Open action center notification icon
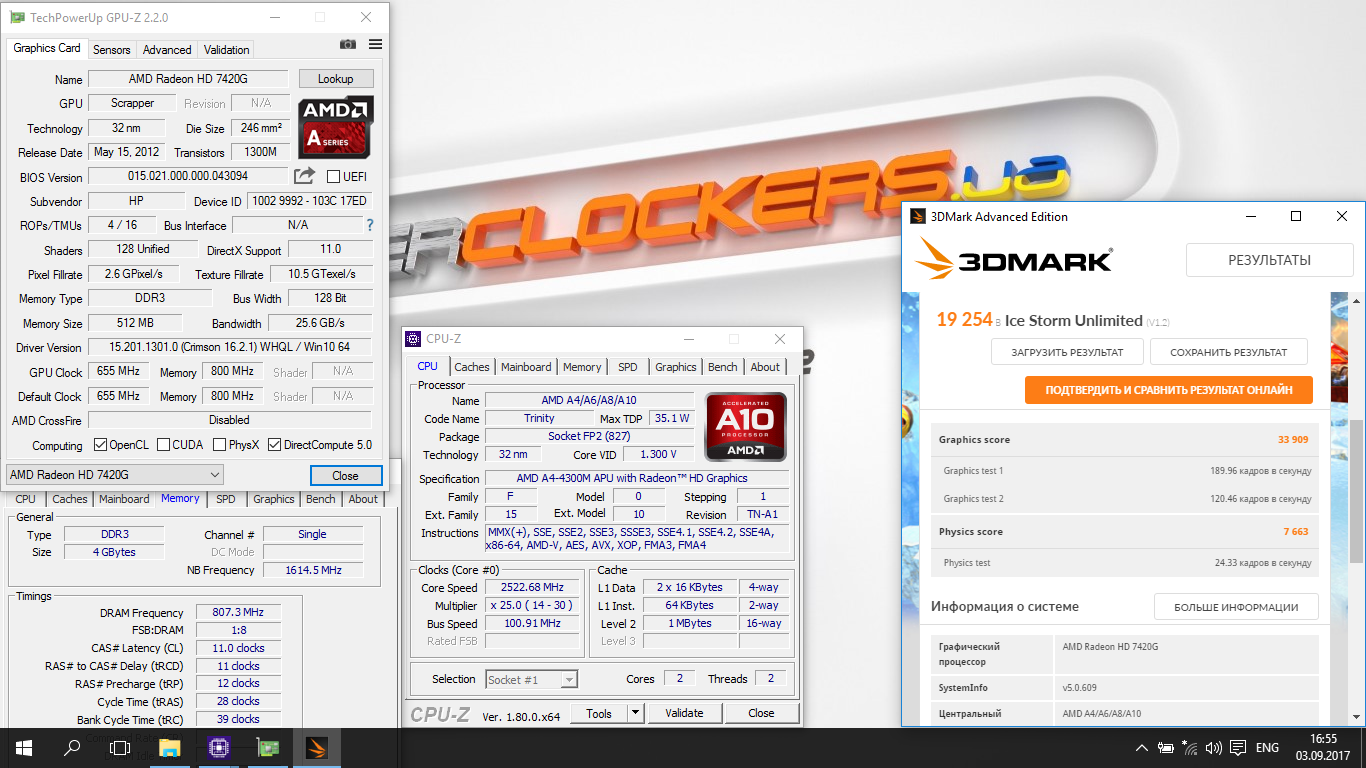The height and width of the screenshot is (768, 1366). pyautogui.click(x=1238, y=748)
